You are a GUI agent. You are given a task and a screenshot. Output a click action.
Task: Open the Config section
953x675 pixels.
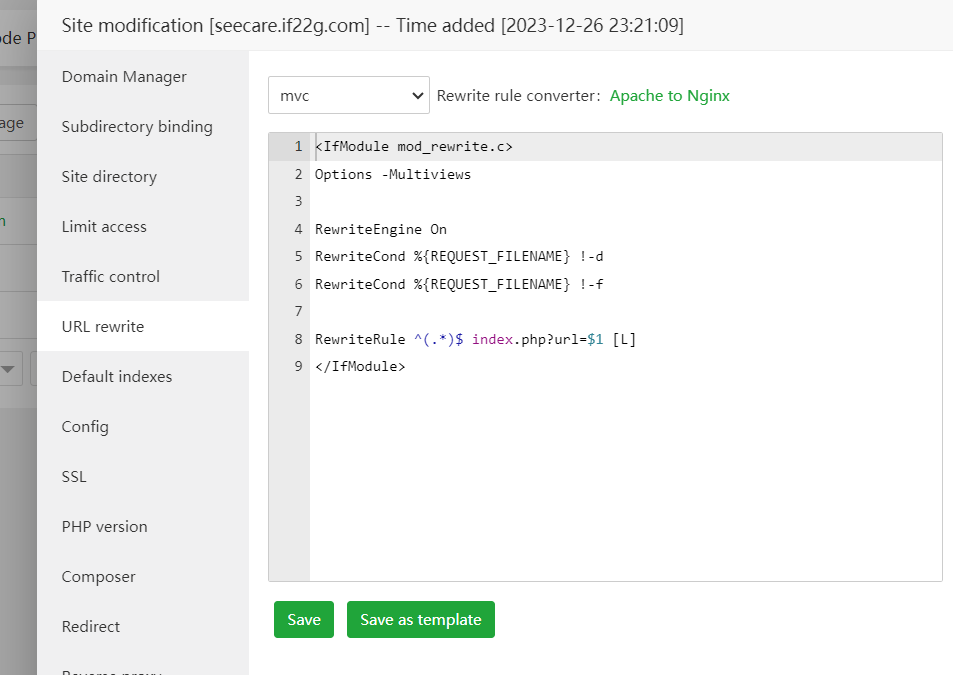pyautogui.click(x=85, y=427)
